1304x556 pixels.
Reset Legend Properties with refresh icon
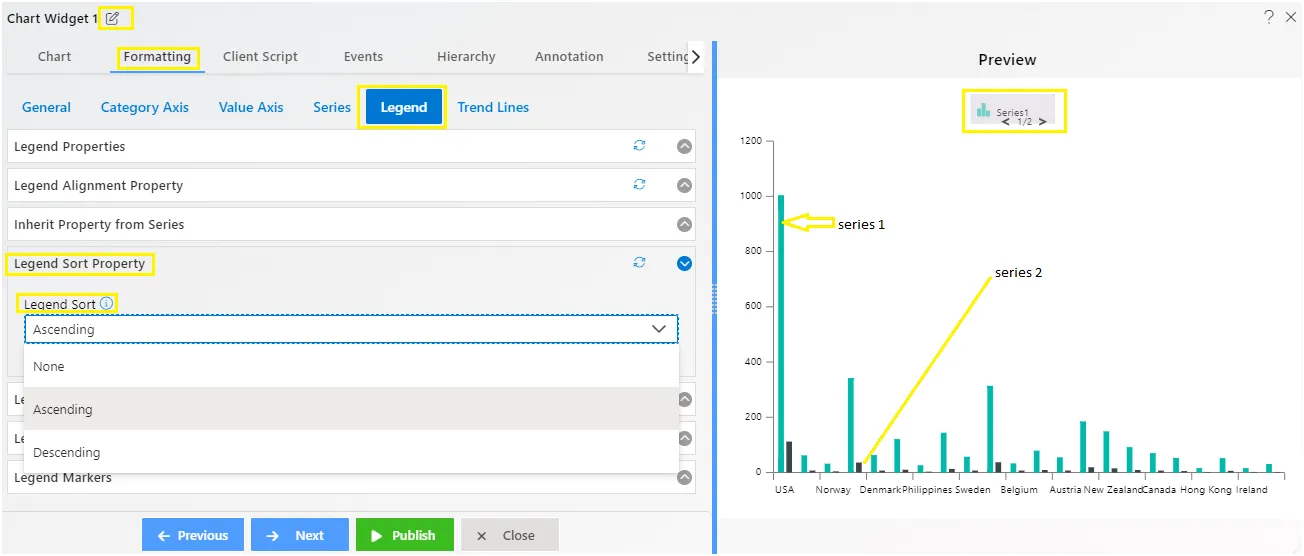point(639,146)
